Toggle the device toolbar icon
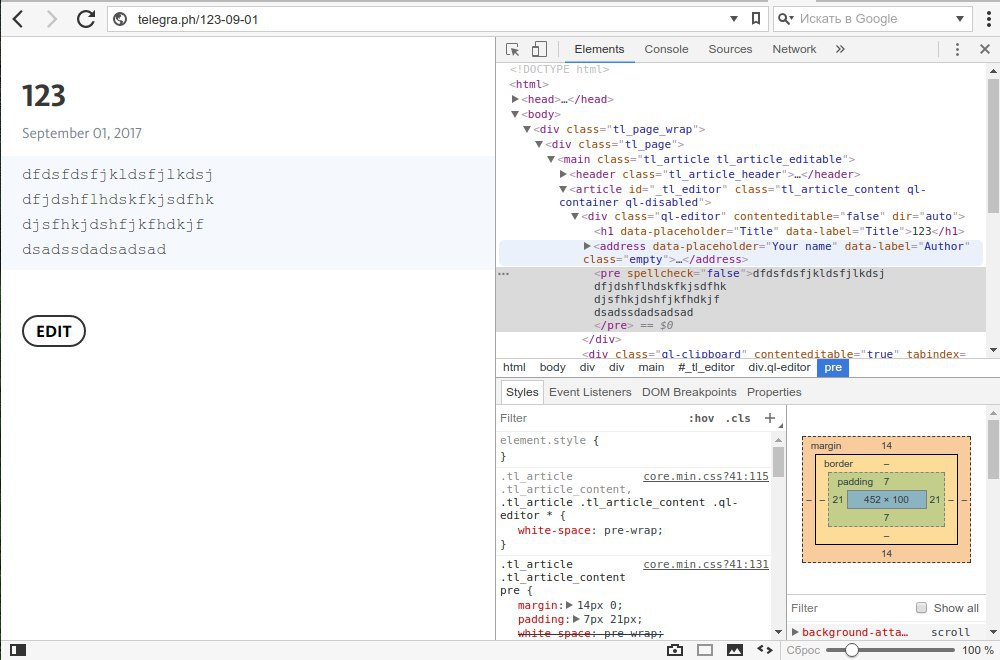 click(x=539, y=49)
